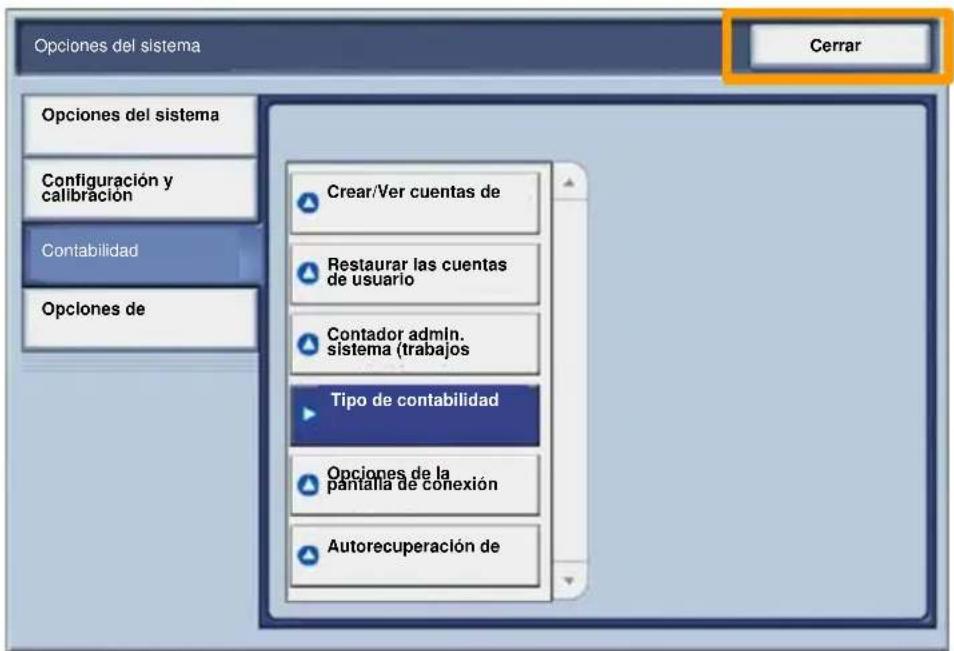Screen dimensions: 954x651
Task: Select the Contabilidad tab
Action: pos(140,254)
